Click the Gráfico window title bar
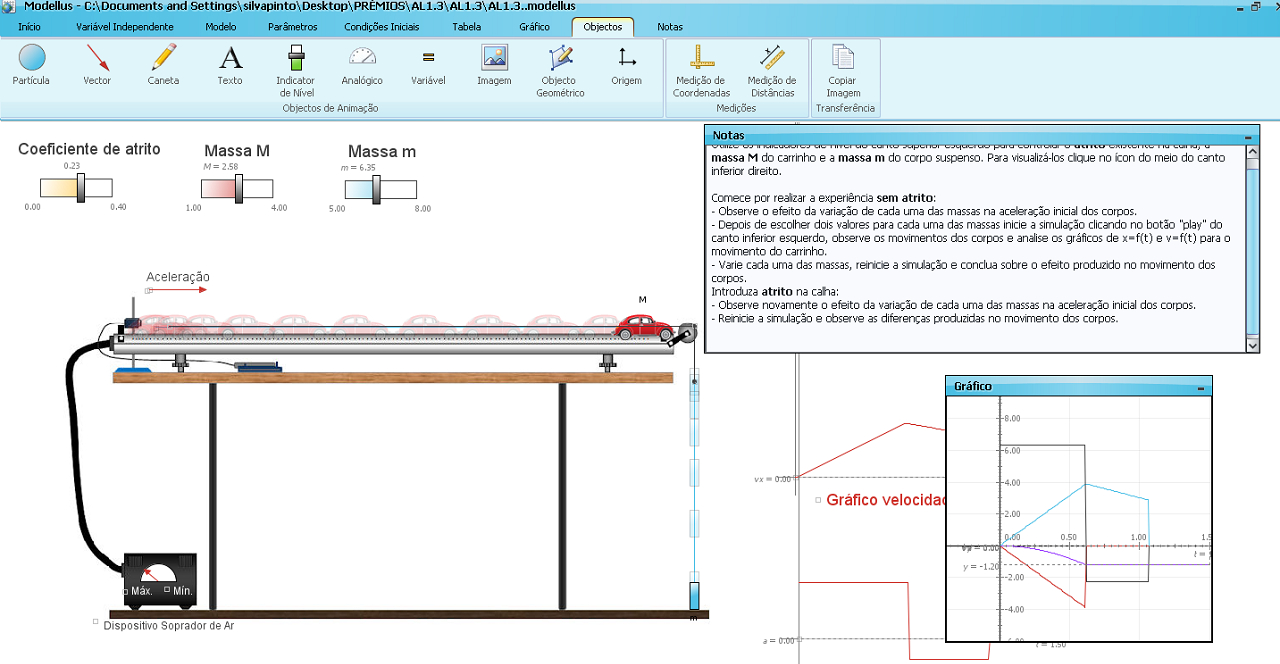The width and height of the screenshot is (1280, 664). tap(1079, 386)
